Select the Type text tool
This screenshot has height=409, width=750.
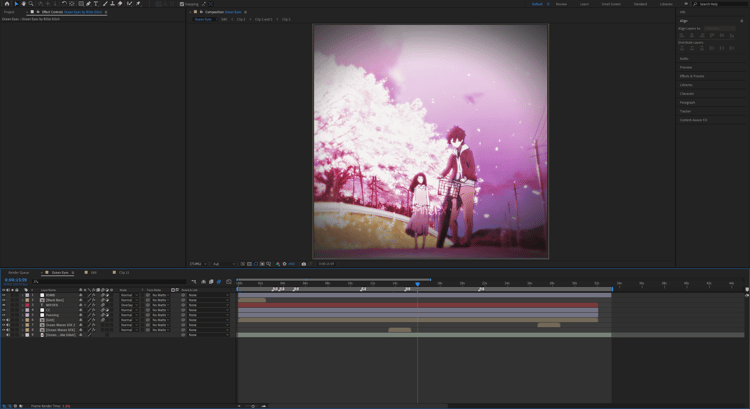tap(96, 4)
